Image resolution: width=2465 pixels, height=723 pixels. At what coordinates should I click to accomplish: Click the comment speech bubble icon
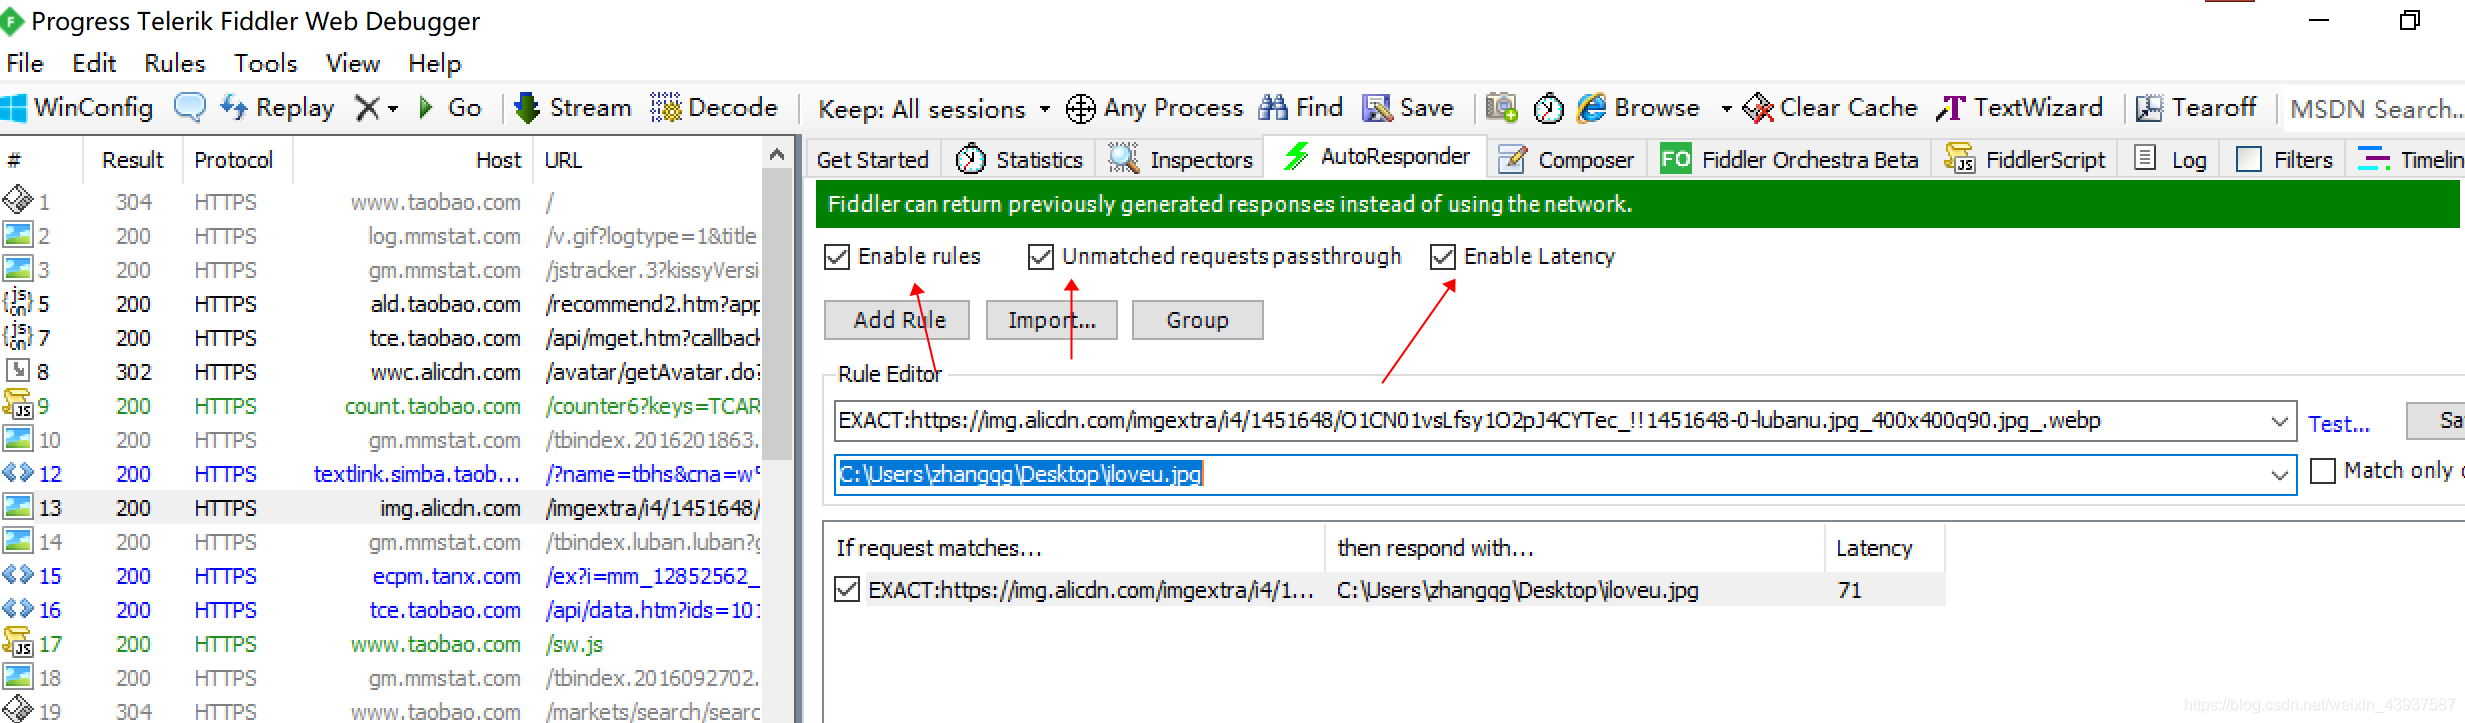click(190, 107)
